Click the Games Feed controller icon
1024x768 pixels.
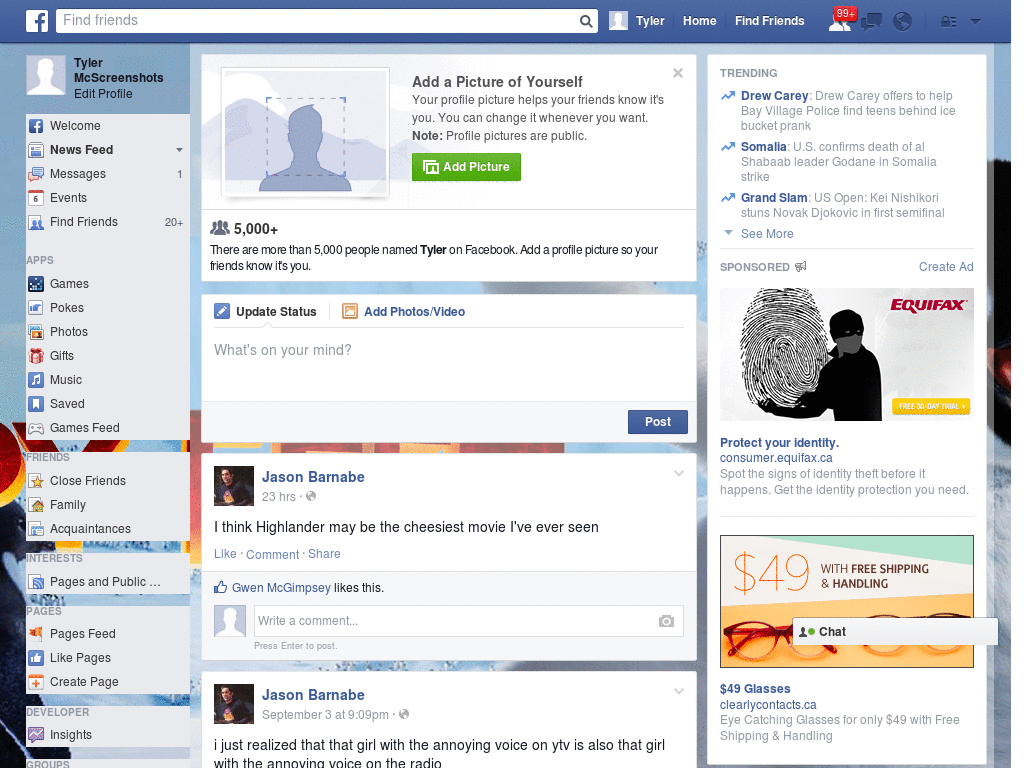point(36,428)
